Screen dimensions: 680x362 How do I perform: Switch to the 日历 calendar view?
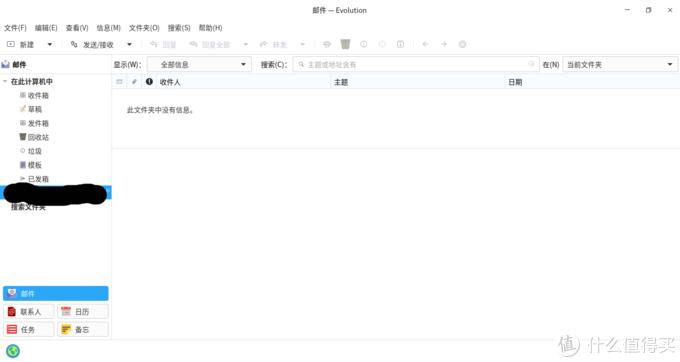83,312
